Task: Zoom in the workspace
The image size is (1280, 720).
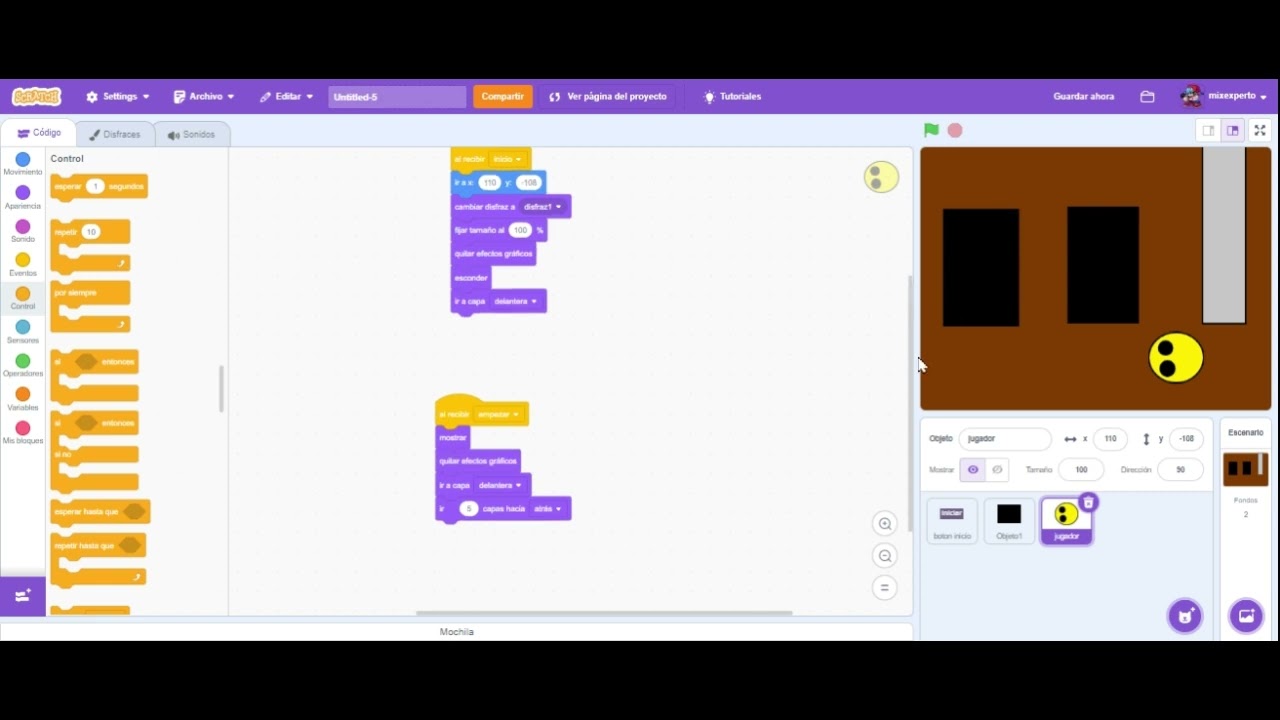Action: 884,524
